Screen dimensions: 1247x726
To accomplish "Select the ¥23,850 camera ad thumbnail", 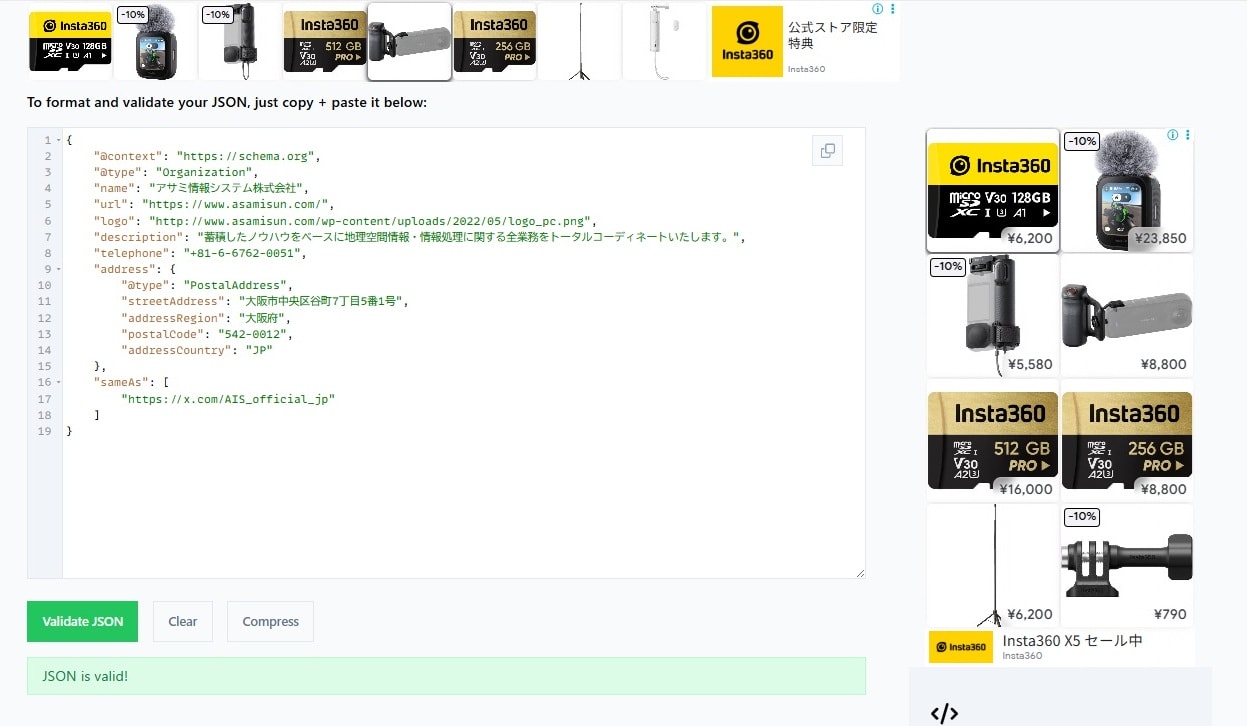I will point(1127,190).
